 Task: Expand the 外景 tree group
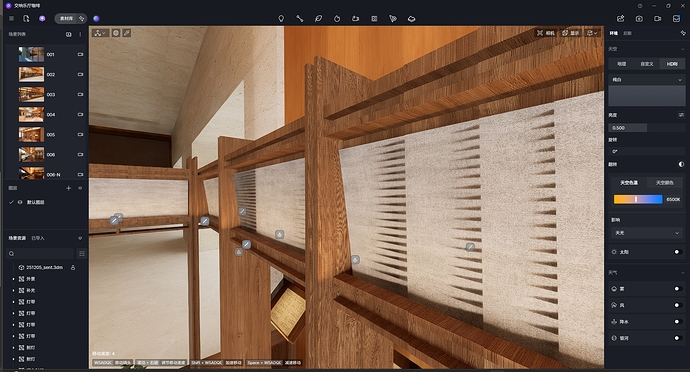point(13,279)
